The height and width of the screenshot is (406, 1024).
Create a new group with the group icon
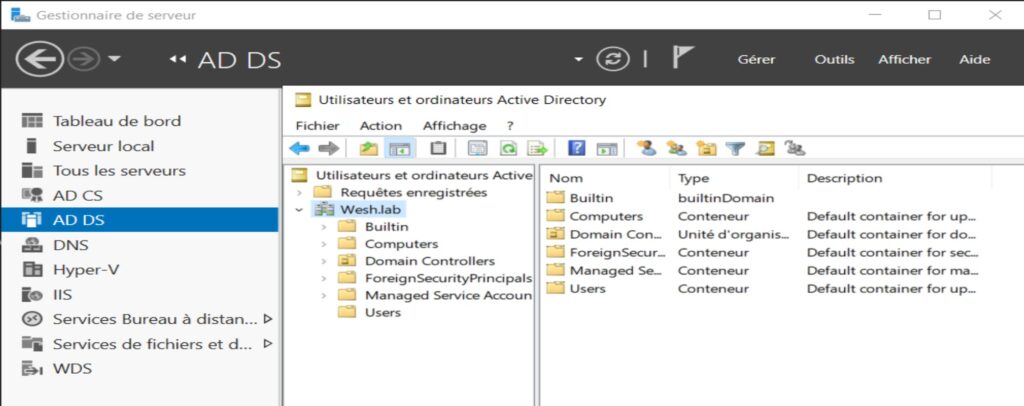677,149
